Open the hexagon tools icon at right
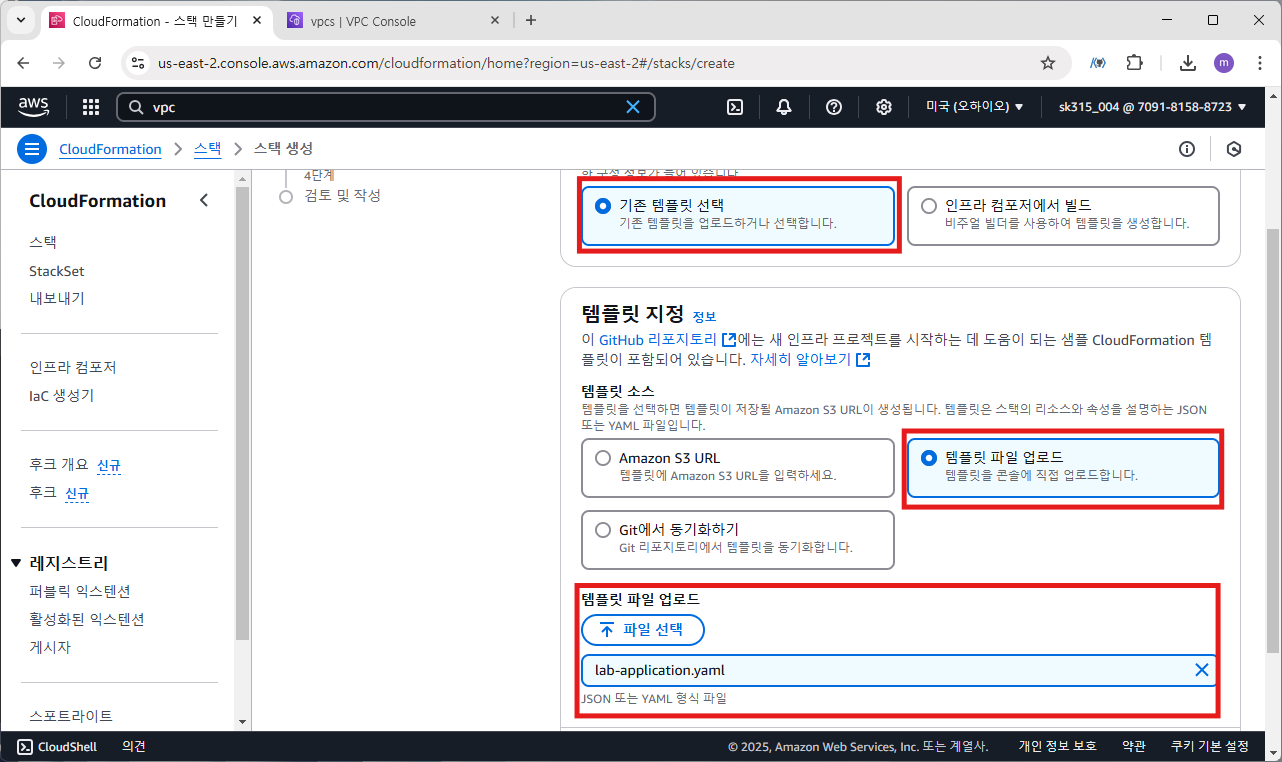Image resolution: width=1282 pixels, height=762 pixels. [1234, 149]
